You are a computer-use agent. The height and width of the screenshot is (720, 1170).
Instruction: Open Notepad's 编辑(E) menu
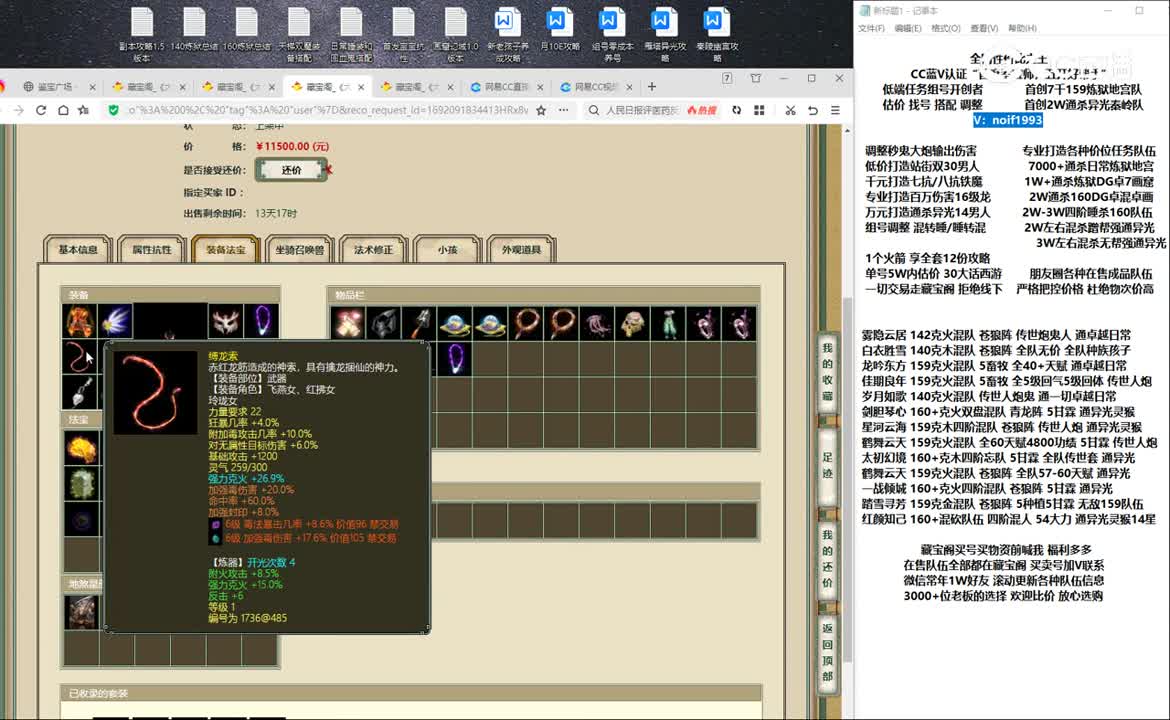(907, 28)
